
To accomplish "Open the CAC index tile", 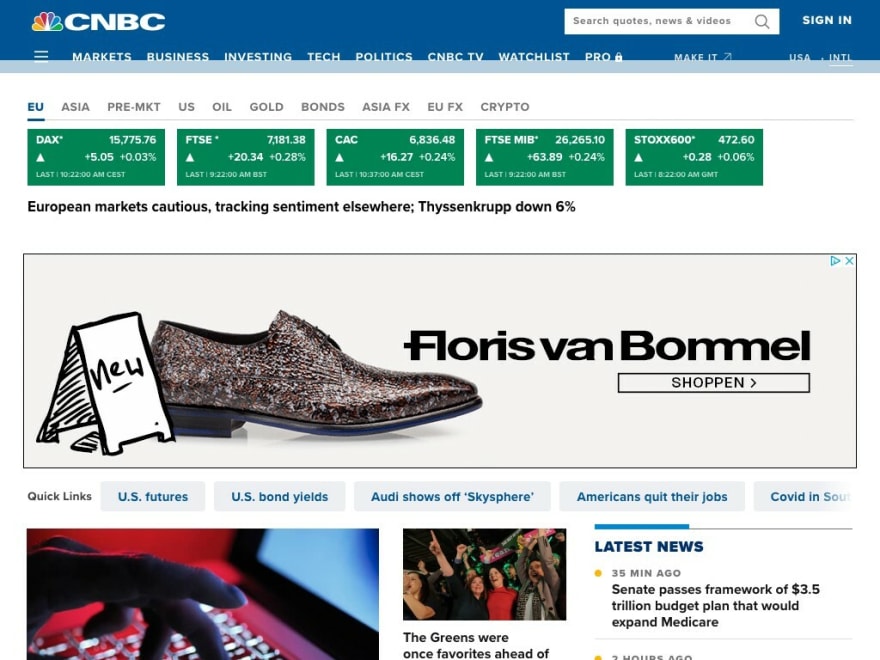I will point(395,157).
